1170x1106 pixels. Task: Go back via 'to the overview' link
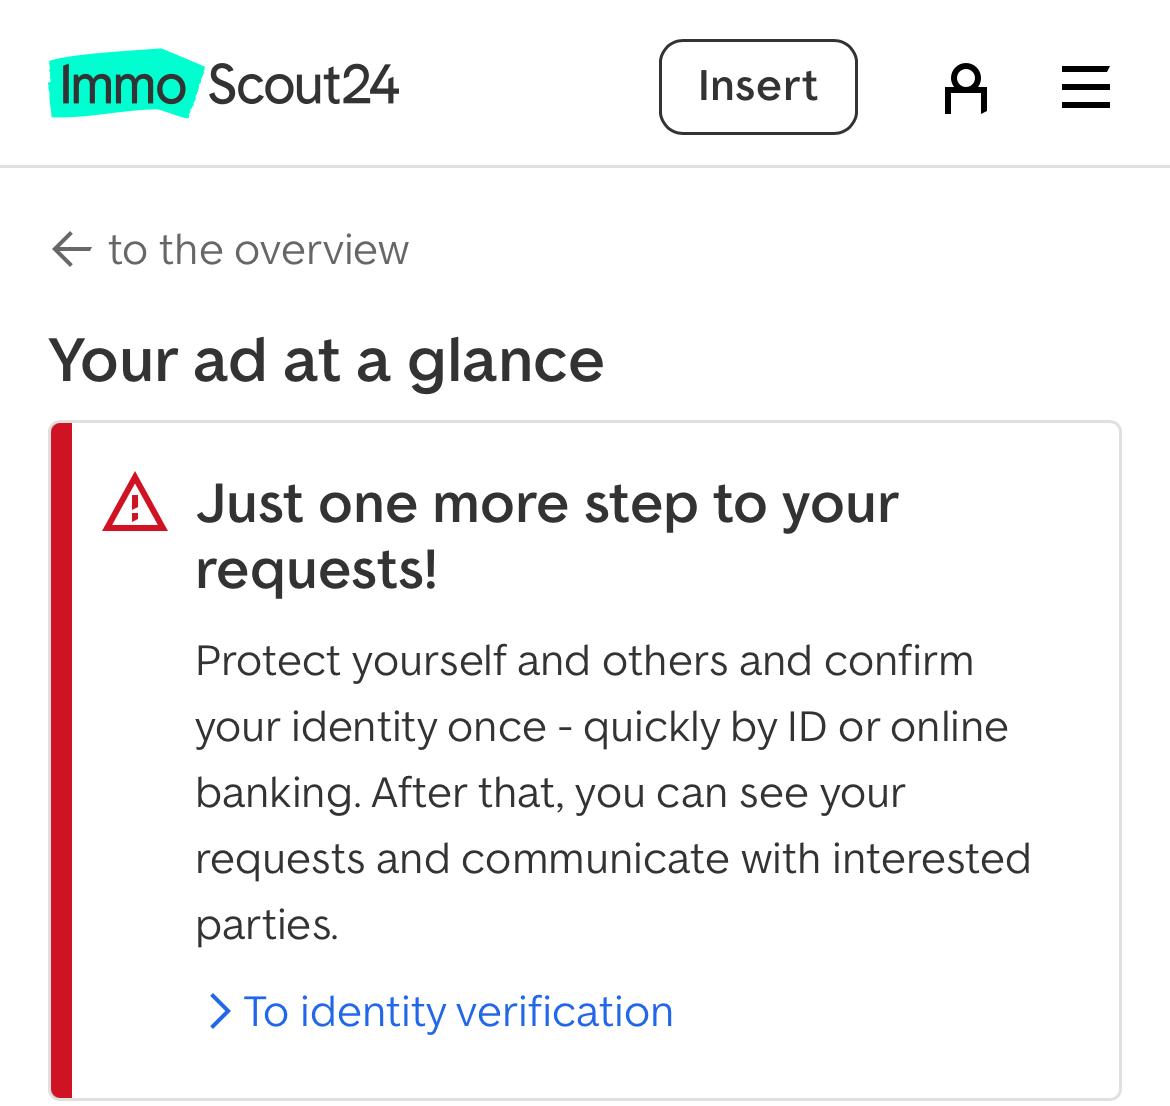pyautogui.click(x=258, y=249)
